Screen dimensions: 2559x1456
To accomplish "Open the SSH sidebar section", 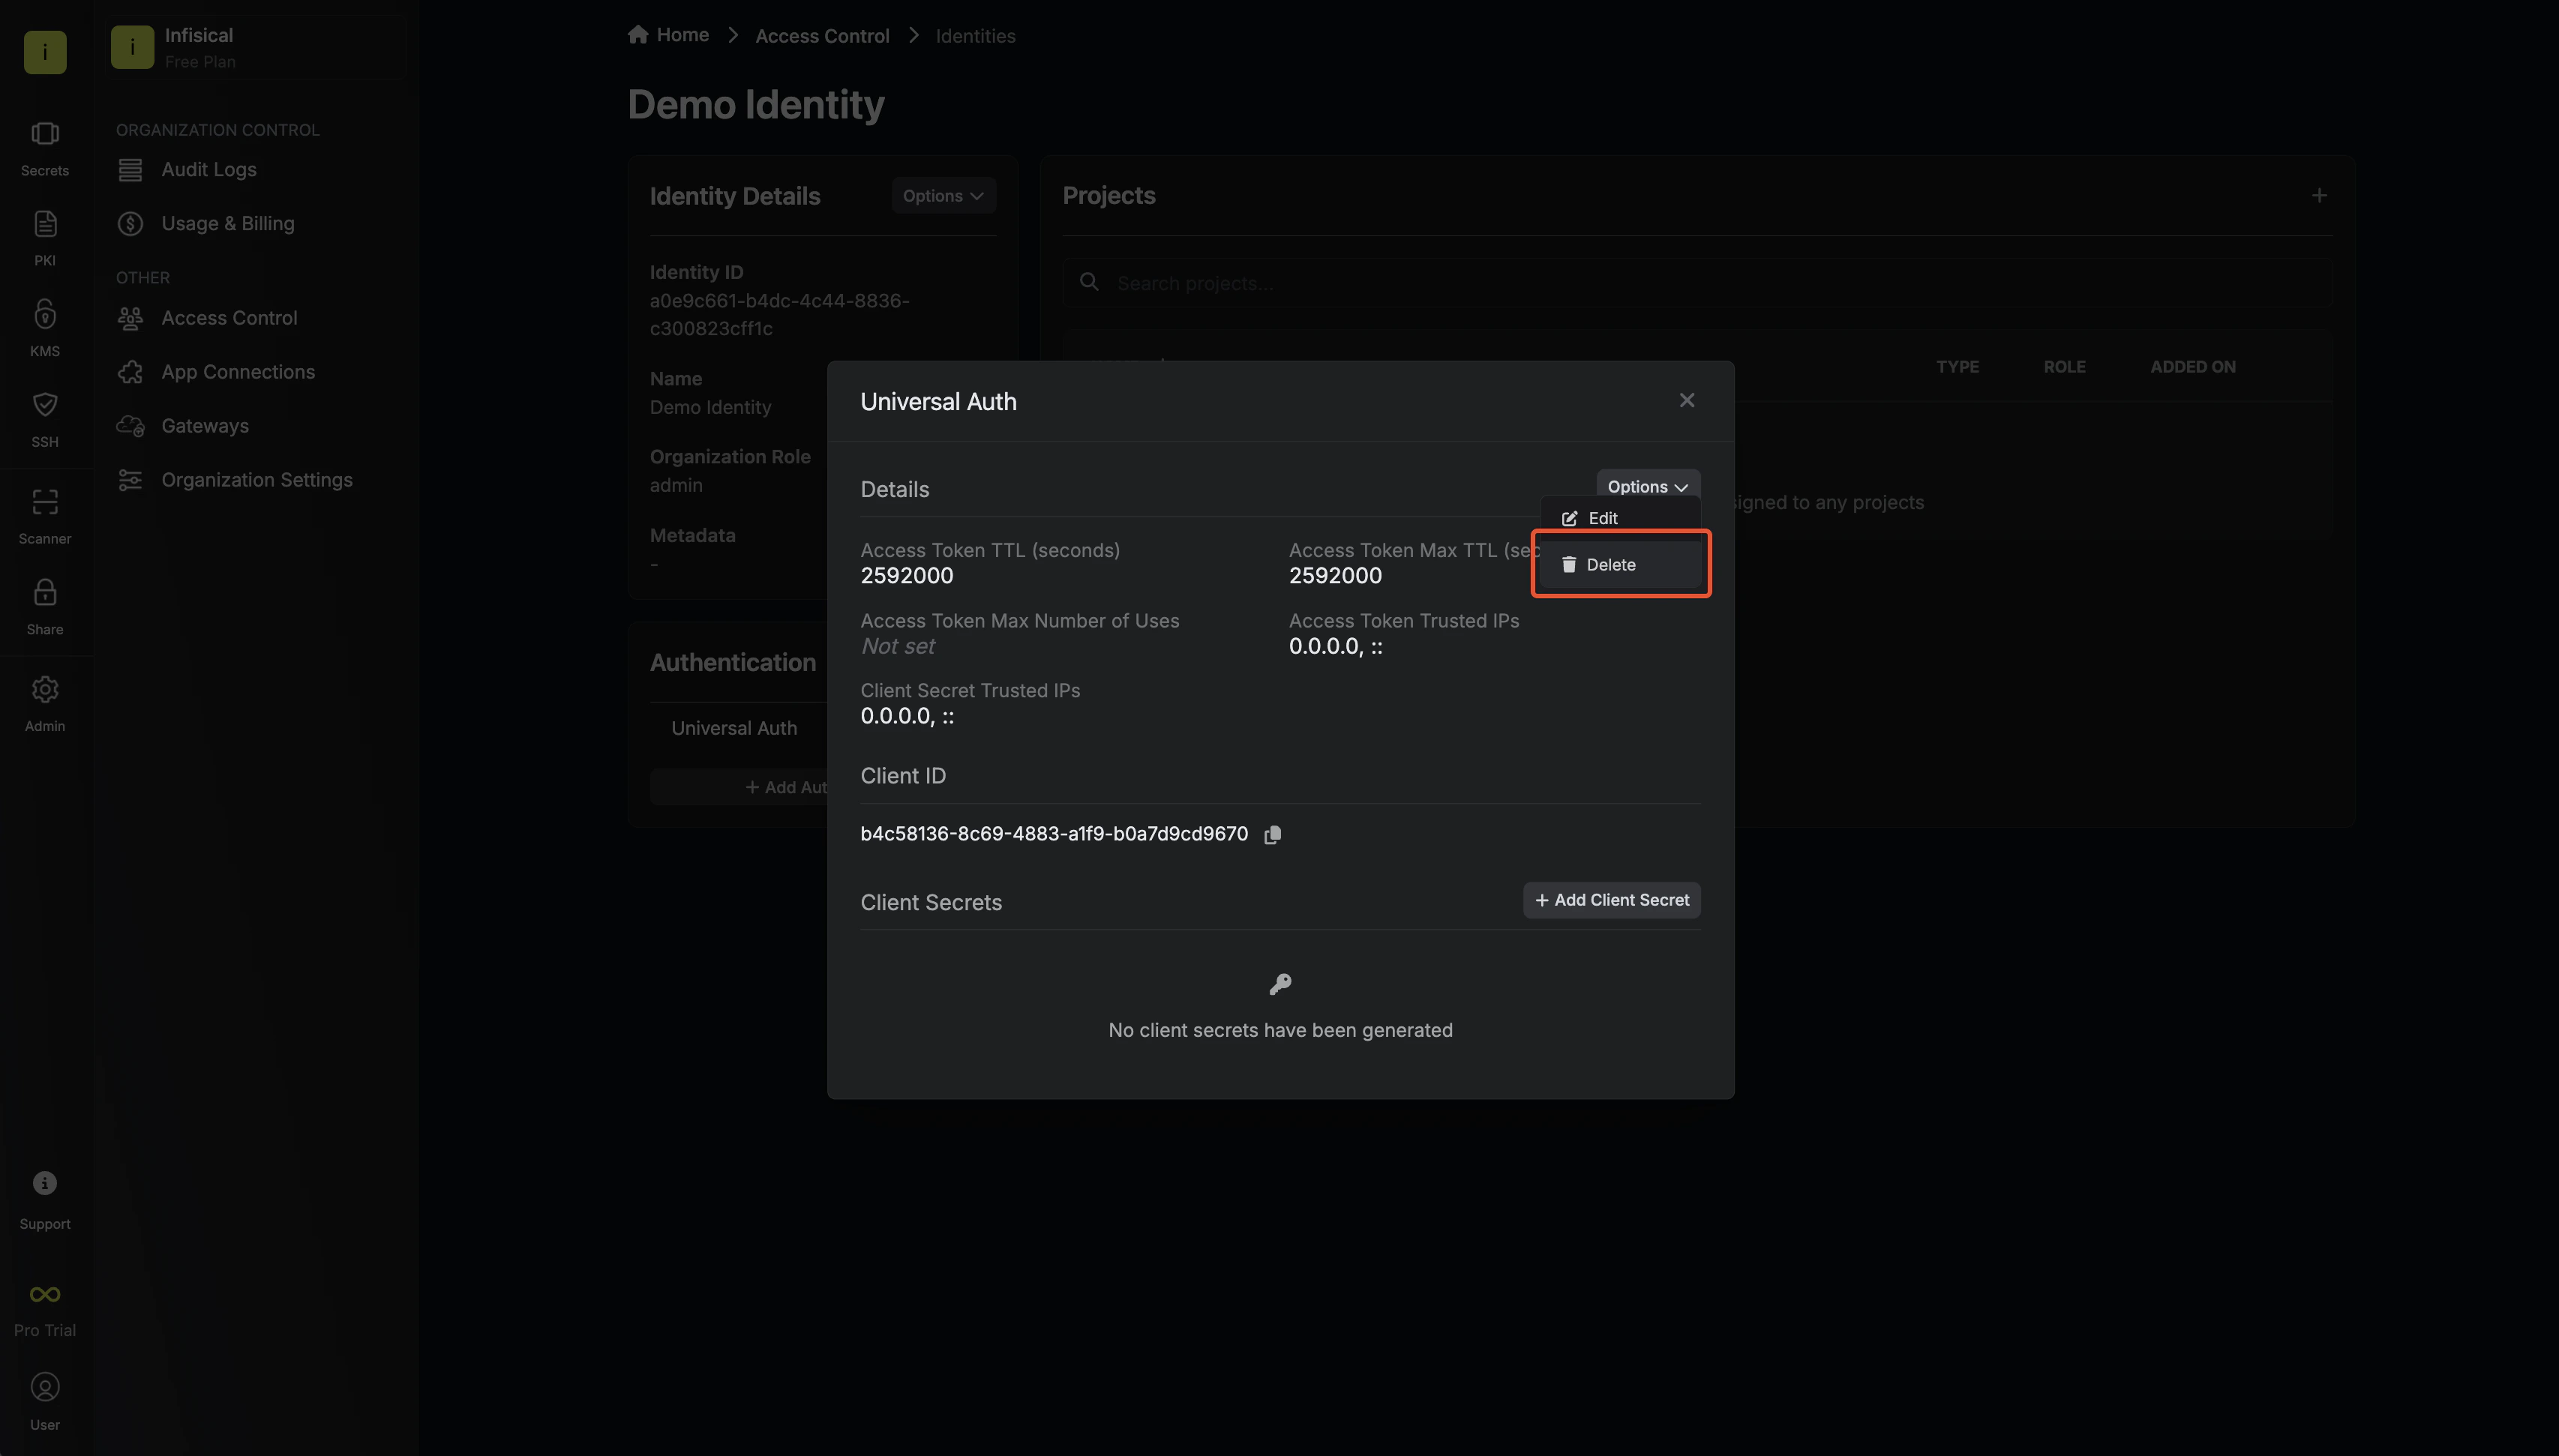I will pos(45,420).
